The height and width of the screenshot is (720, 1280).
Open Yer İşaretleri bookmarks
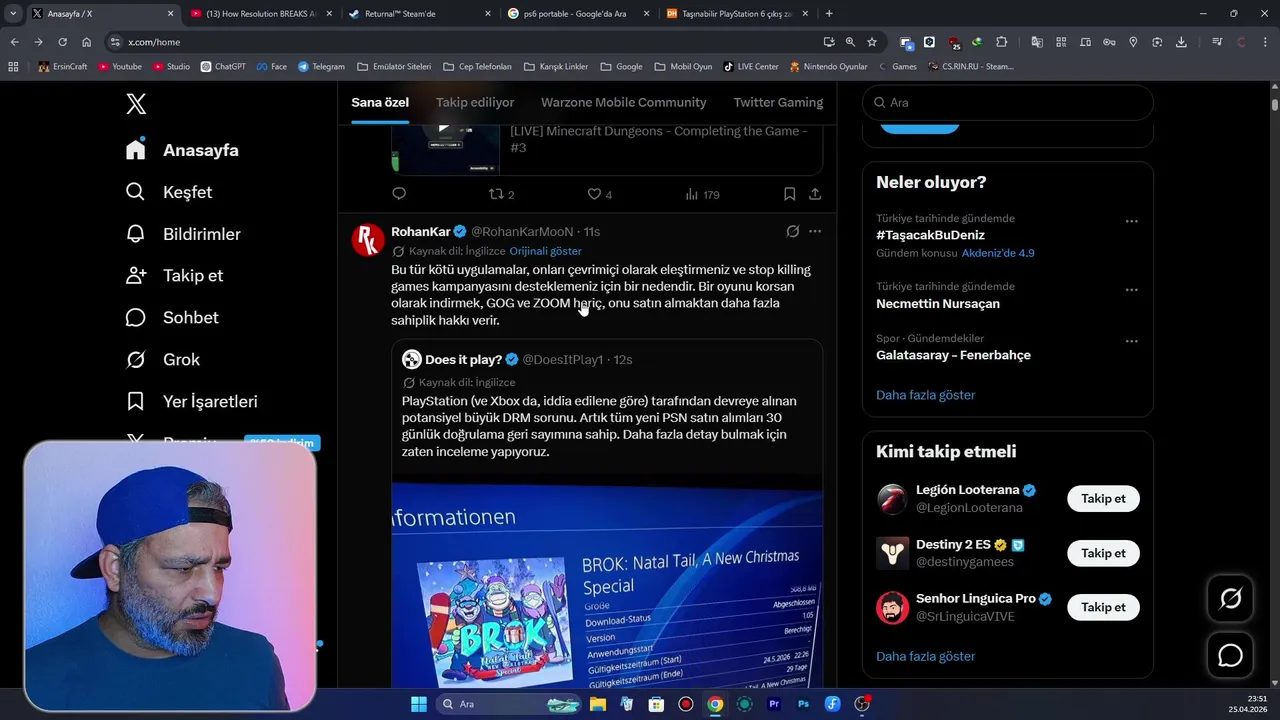191,401
